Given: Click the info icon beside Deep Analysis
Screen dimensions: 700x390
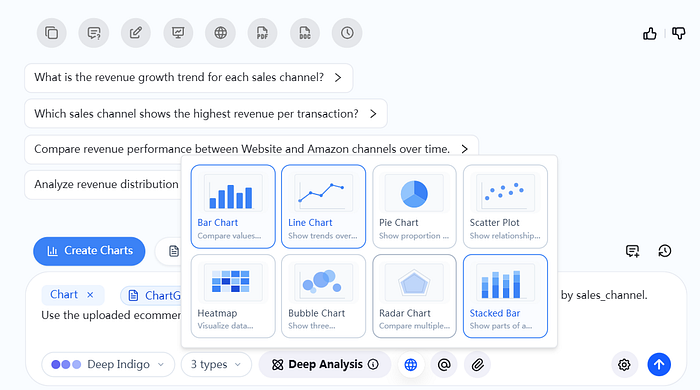Looking at the screenshot, I should click(373, 365).
